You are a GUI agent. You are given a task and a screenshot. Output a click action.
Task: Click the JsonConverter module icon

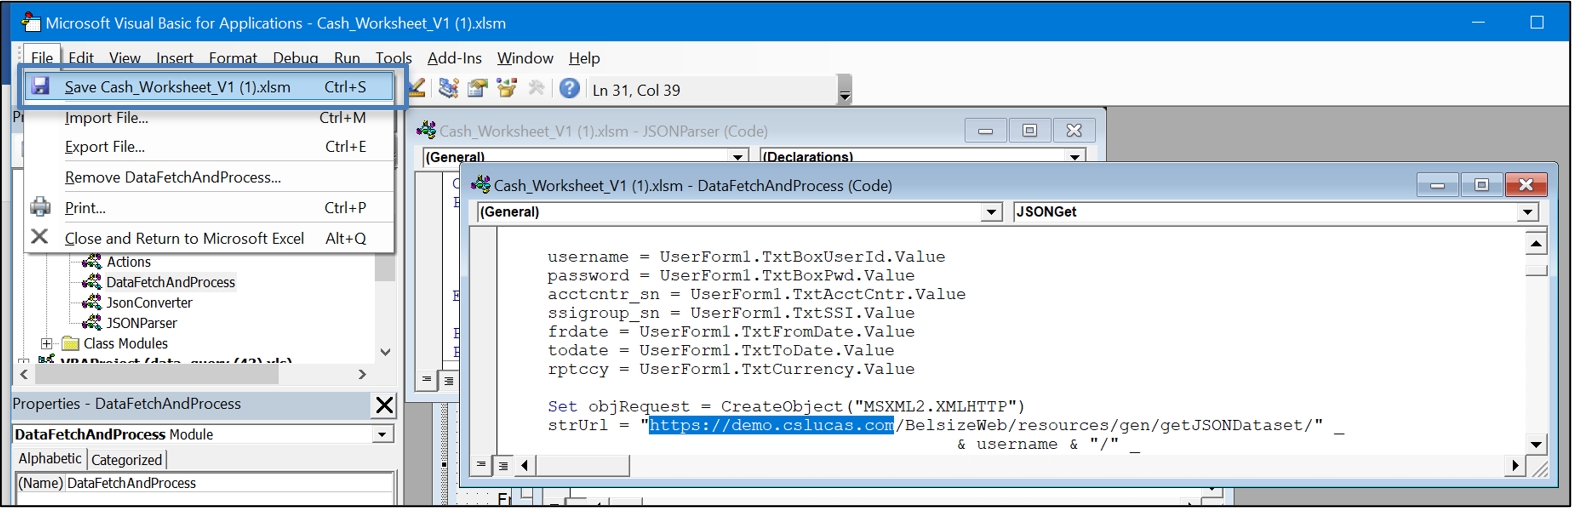92,303
